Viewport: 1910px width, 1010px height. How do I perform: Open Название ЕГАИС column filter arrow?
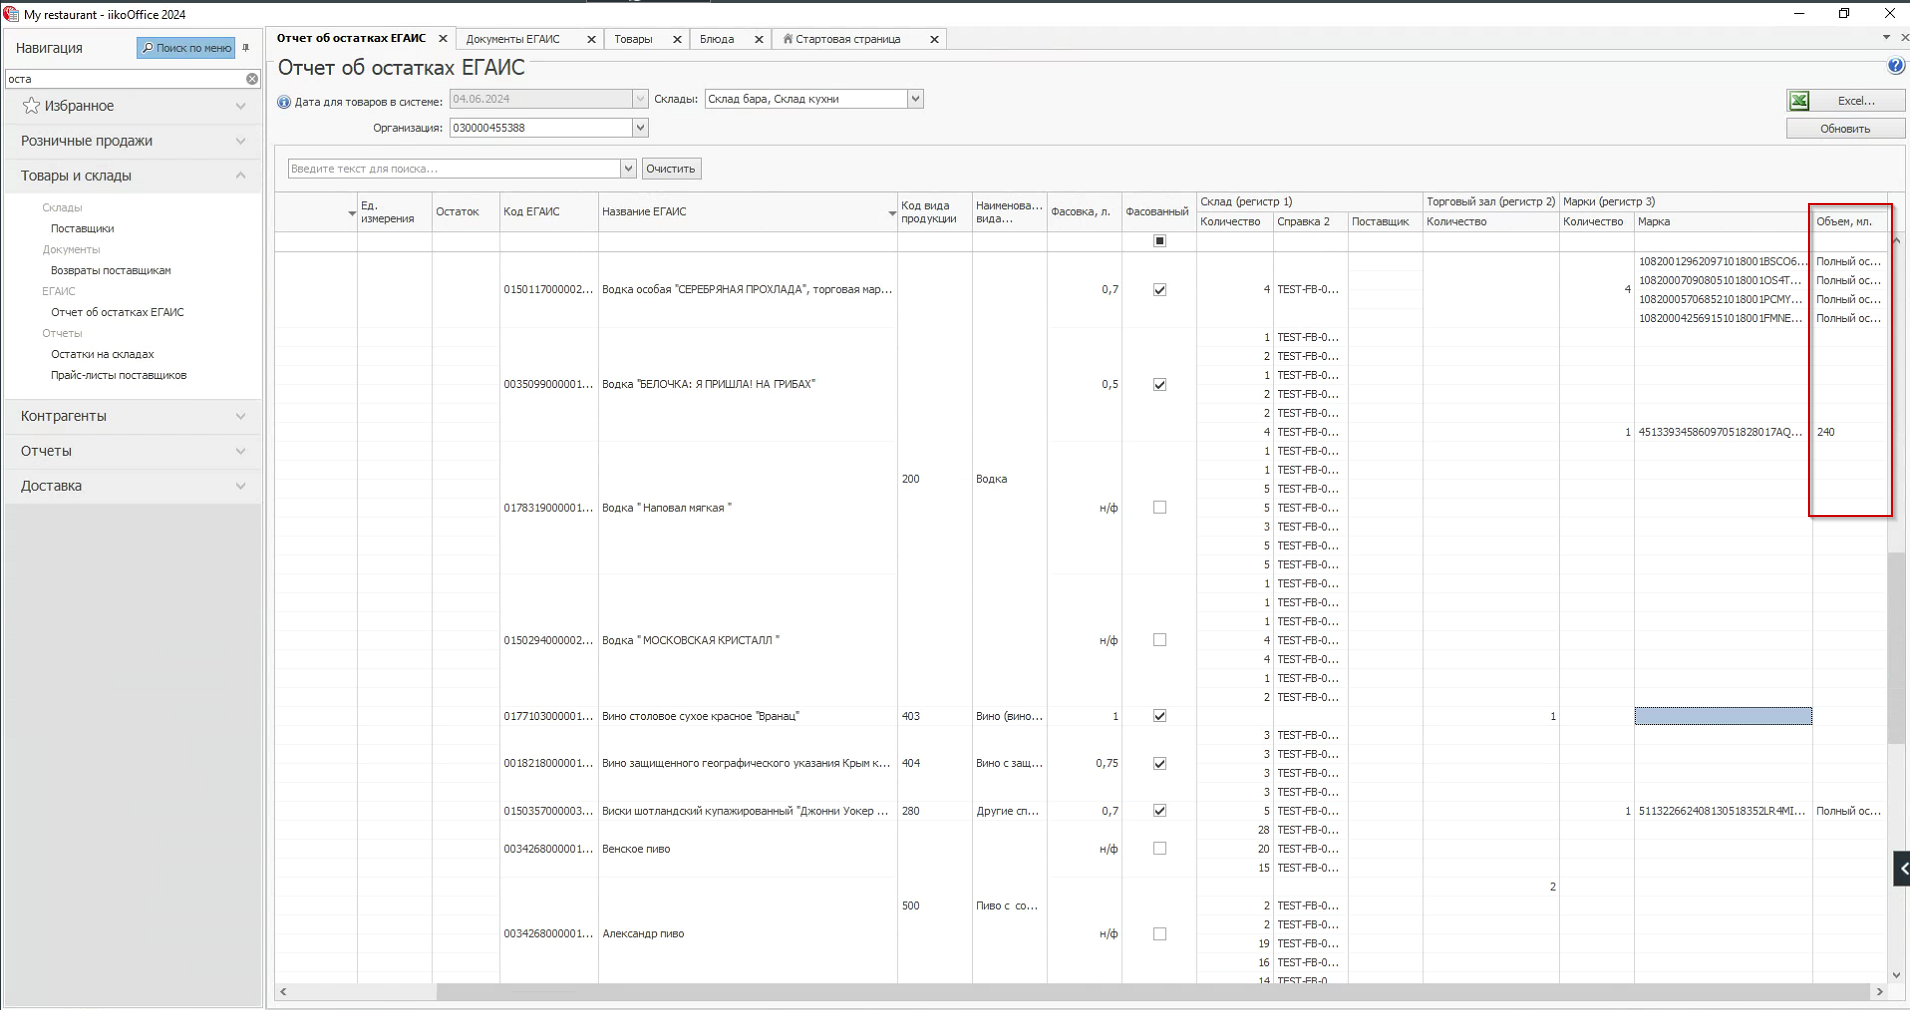892,213
